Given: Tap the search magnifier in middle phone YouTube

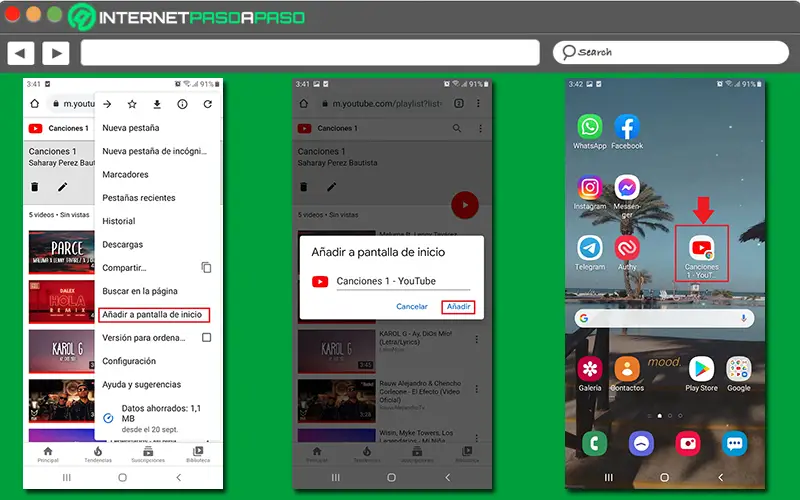Looking at the screenshot, I should (x=457, y=128).
